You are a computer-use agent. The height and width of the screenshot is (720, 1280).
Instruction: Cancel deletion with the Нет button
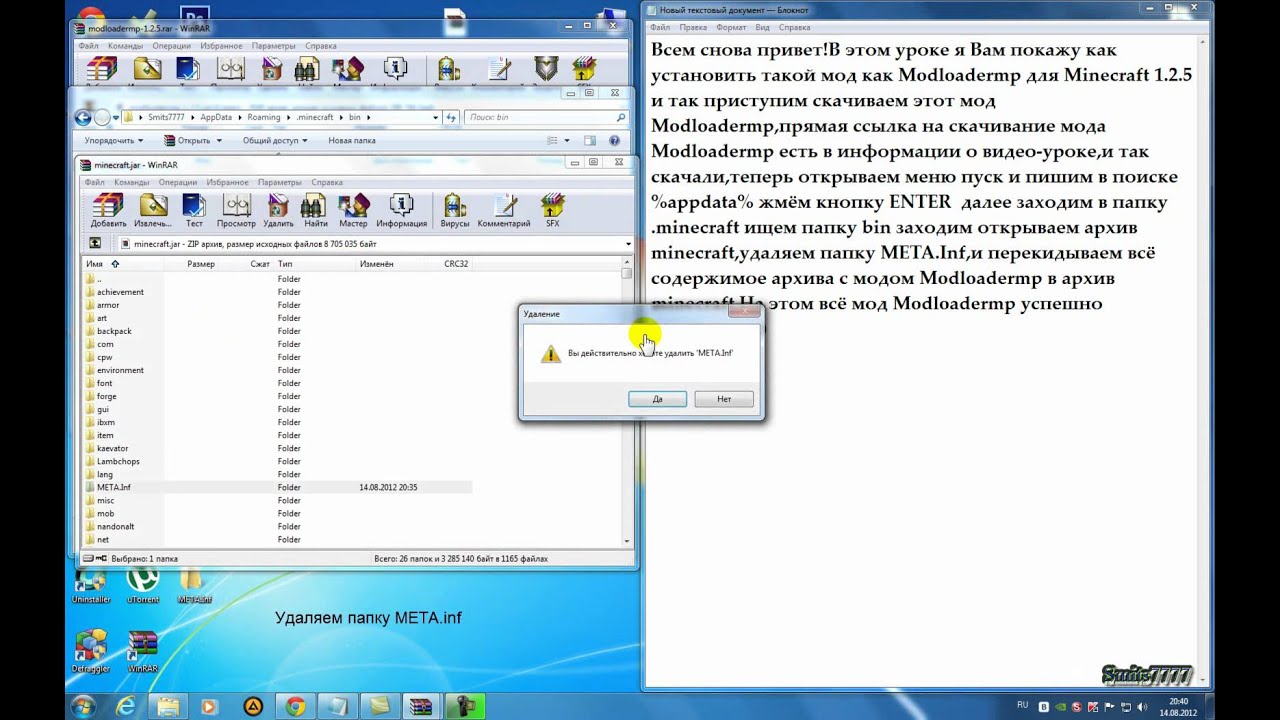(724, 399)
